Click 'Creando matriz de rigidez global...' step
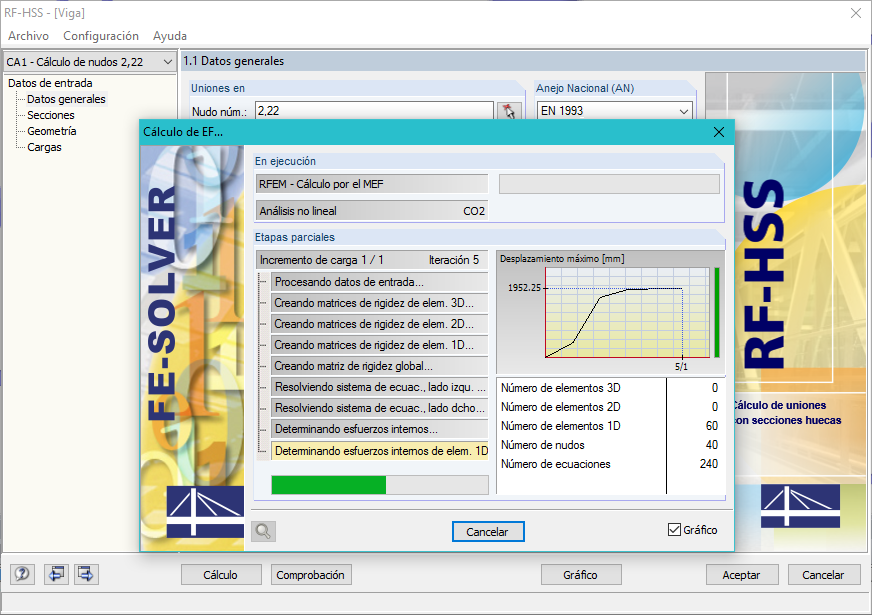The image size is (872, 615). click(379, 366)
